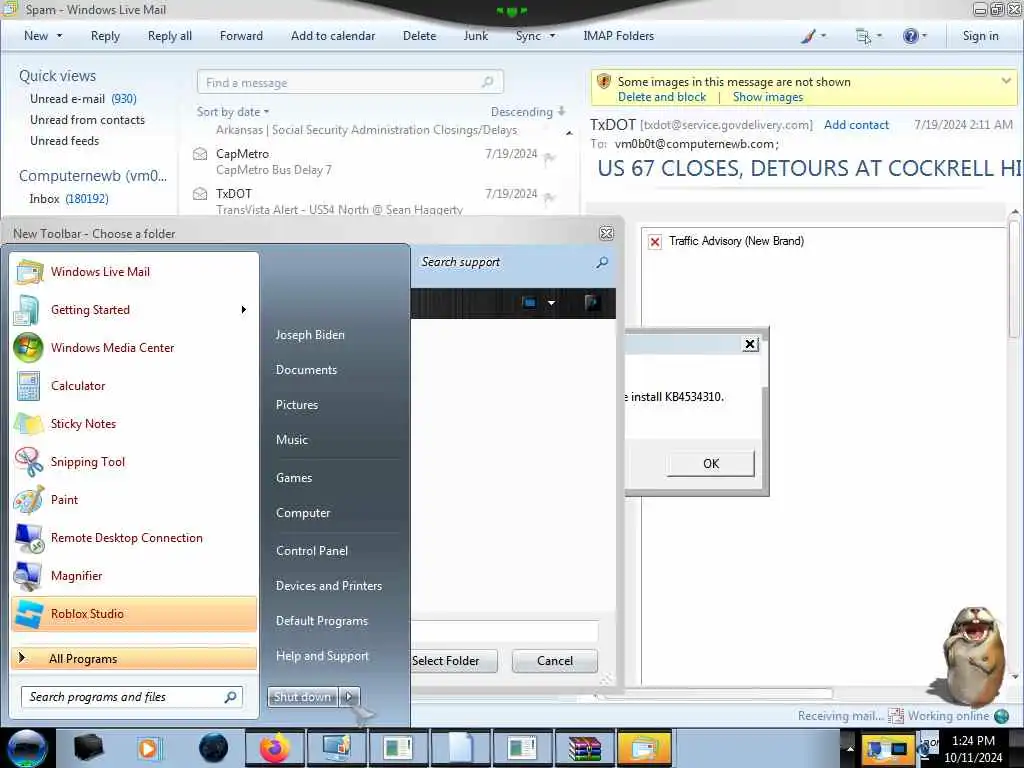Click Forward in the mail toolbar
Screen dimensions: 1024x768
(x=241, y=36)
